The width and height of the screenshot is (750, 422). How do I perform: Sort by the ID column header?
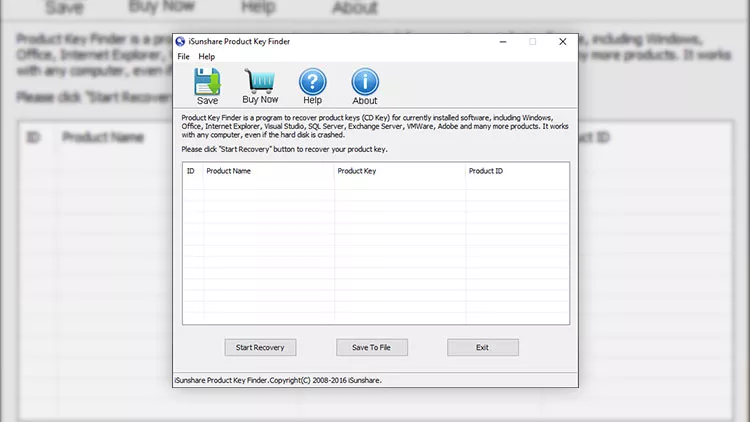point(191,171)
